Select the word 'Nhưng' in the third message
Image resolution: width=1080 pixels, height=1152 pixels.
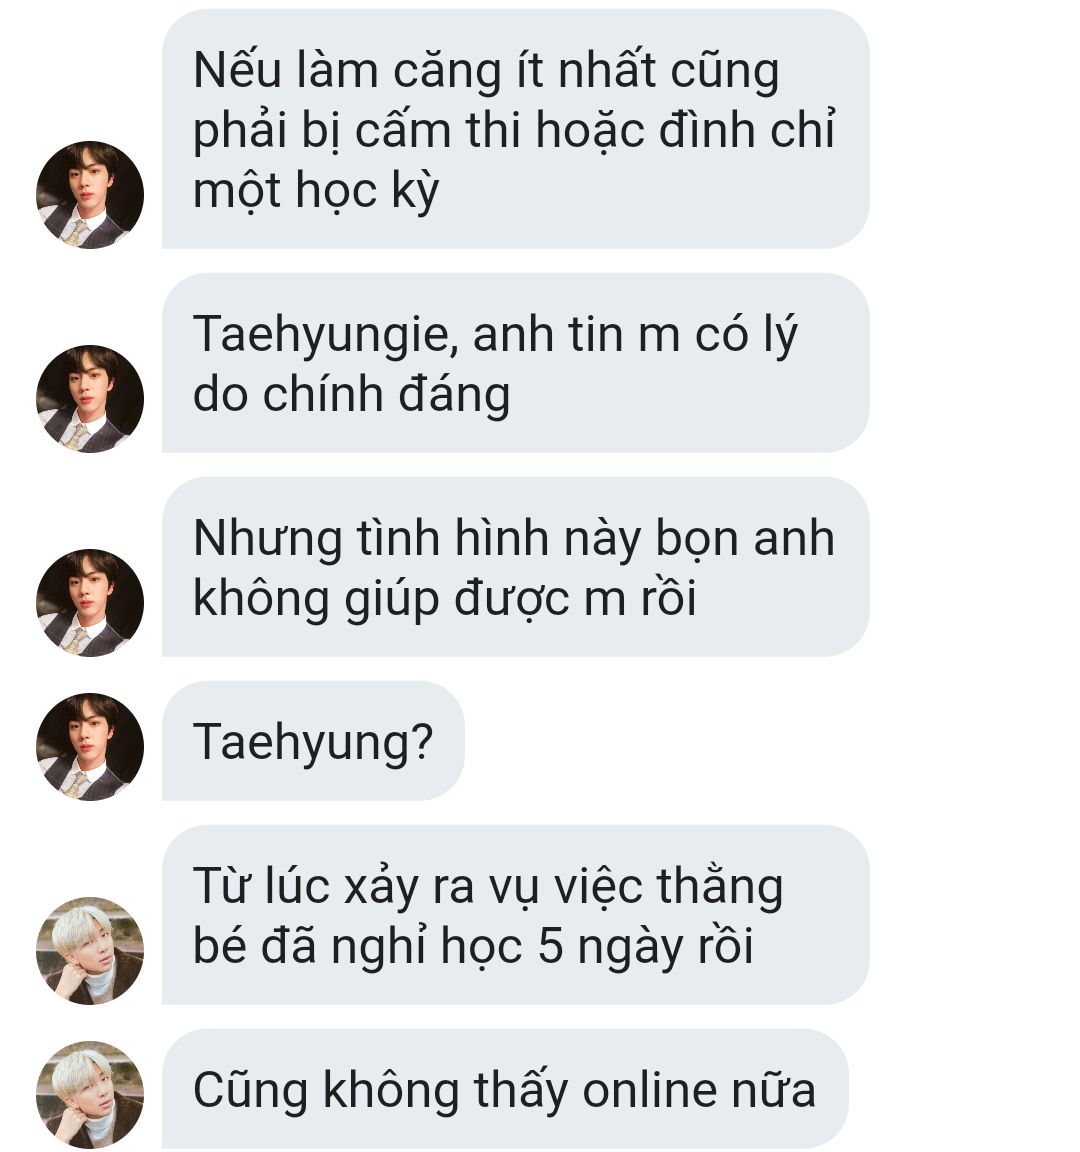267,540
